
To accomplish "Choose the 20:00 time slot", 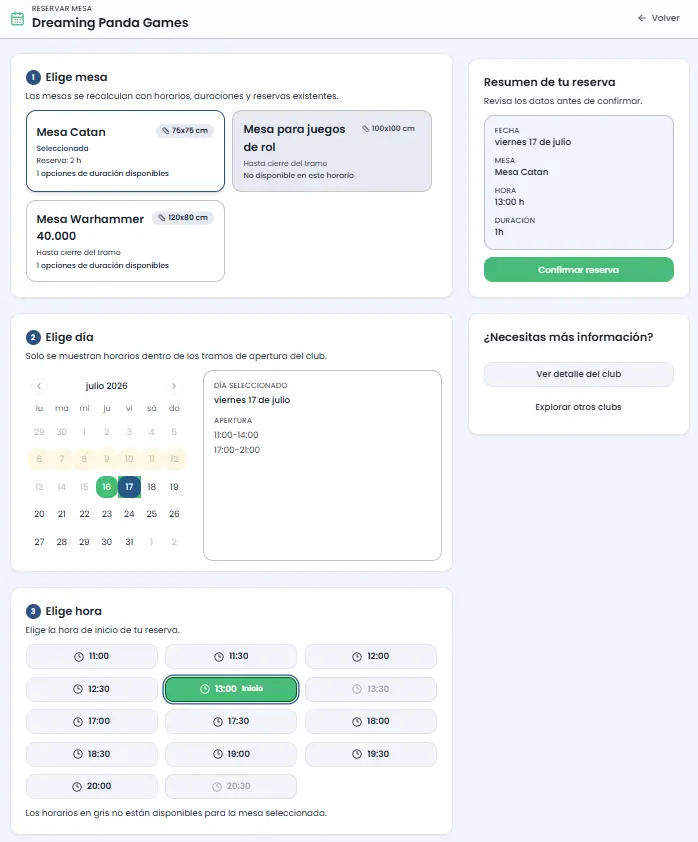I will (x=92, y=786).
